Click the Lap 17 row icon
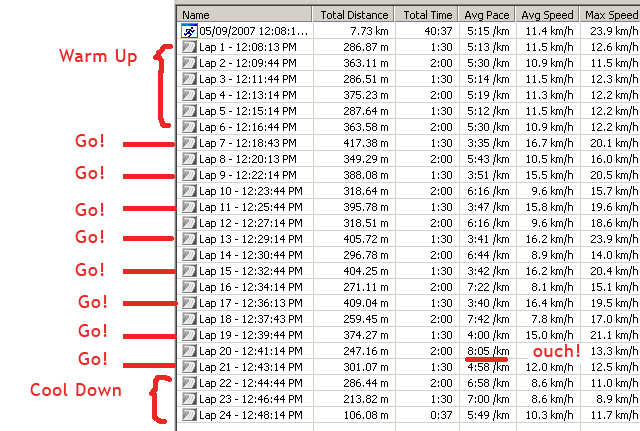 [189, 303]
